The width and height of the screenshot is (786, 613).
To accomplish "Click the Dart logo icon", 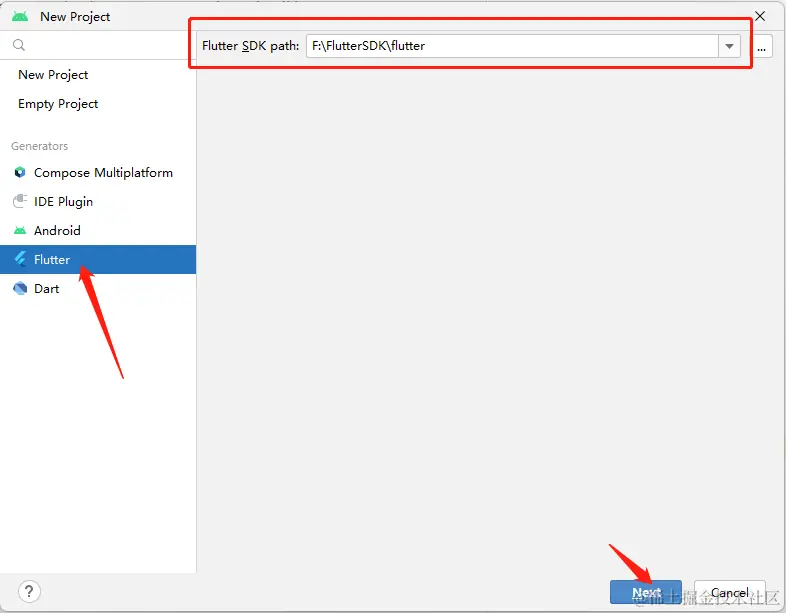I will pos(20,289).
